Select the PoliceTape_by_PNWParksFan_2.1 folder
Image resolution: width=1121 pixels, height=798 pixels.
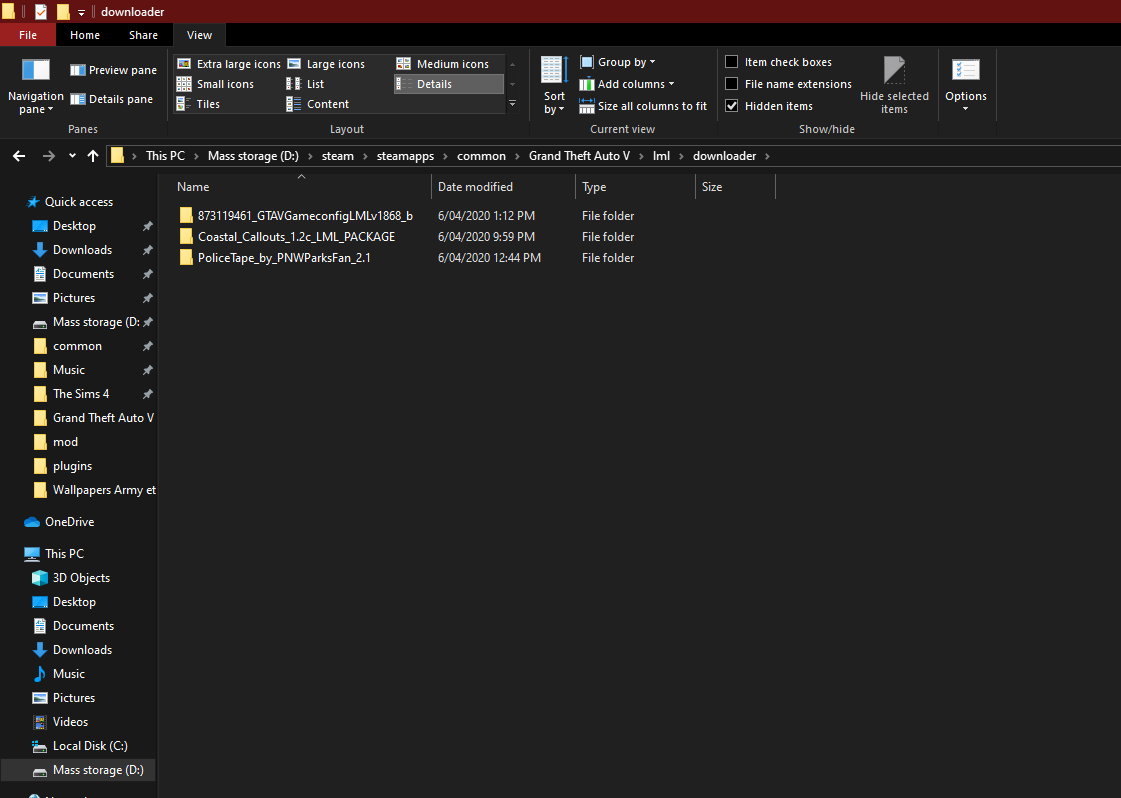point(284,257)
